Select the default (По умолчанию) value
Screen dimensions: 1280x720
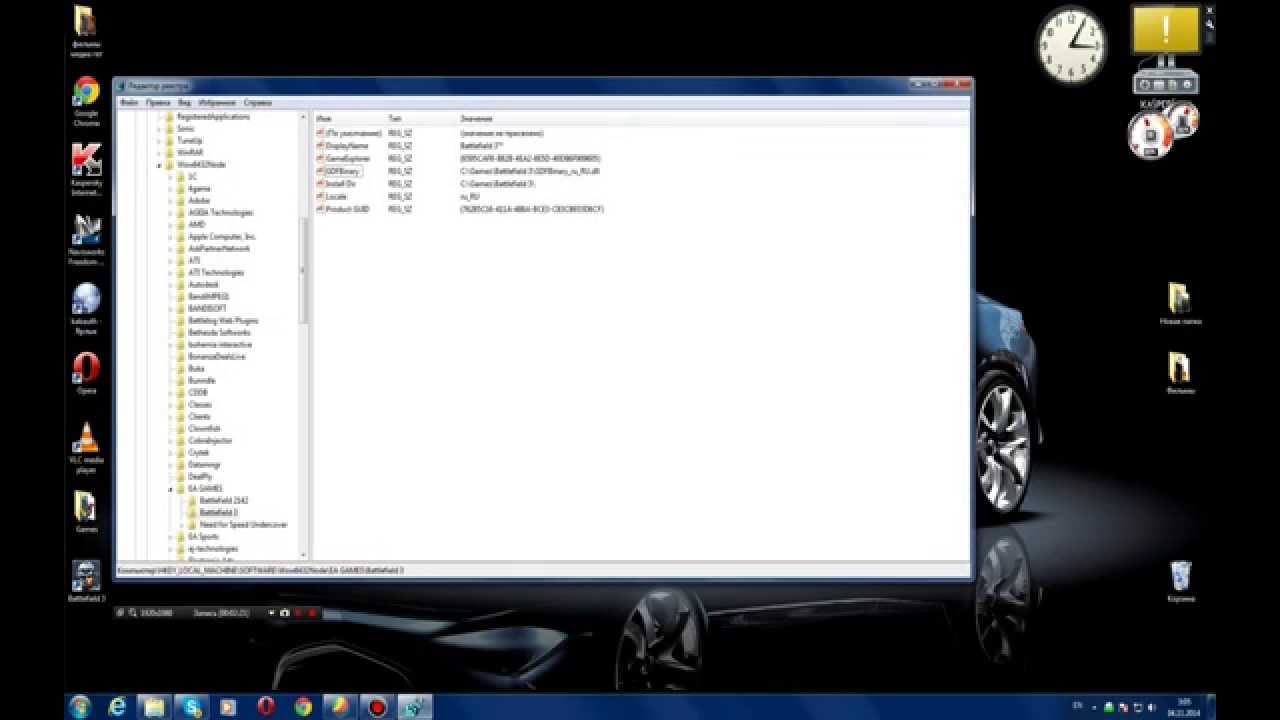pos(353,133)
